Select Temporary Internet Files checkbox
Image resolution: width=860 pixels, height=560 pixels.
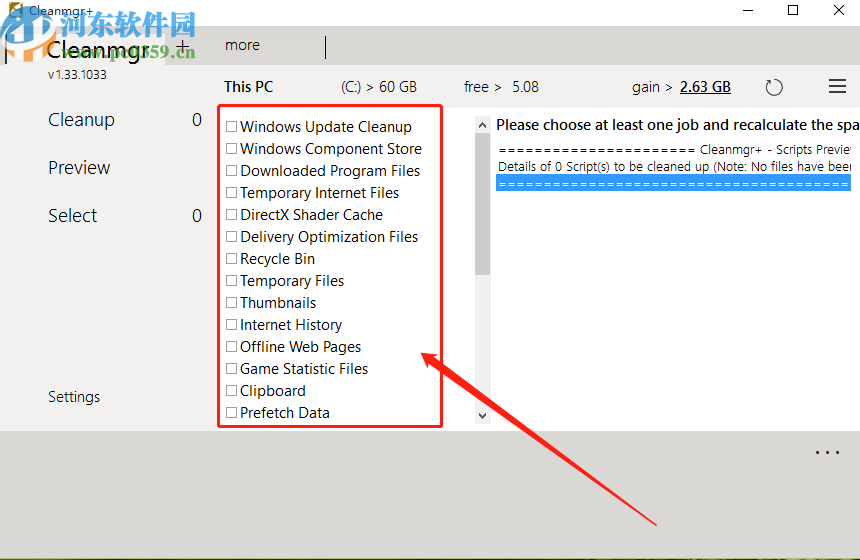tap(231, 193)
